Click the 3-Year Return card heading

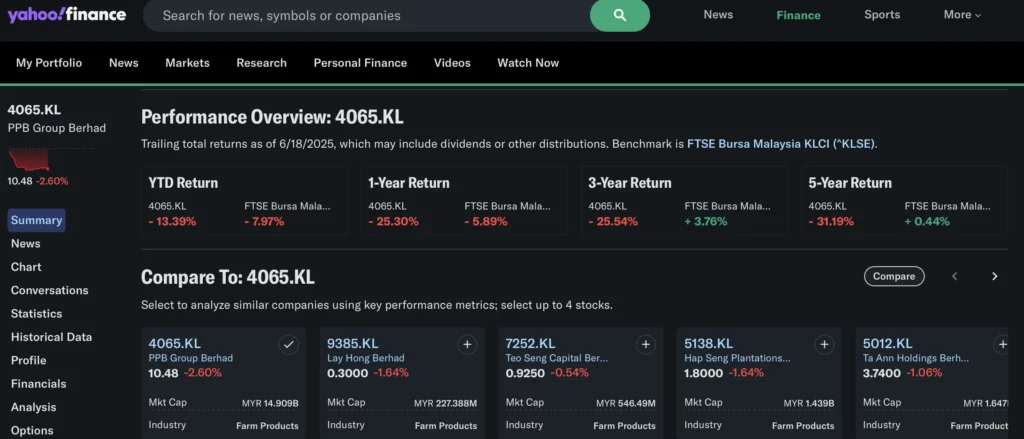pos(630,183)
